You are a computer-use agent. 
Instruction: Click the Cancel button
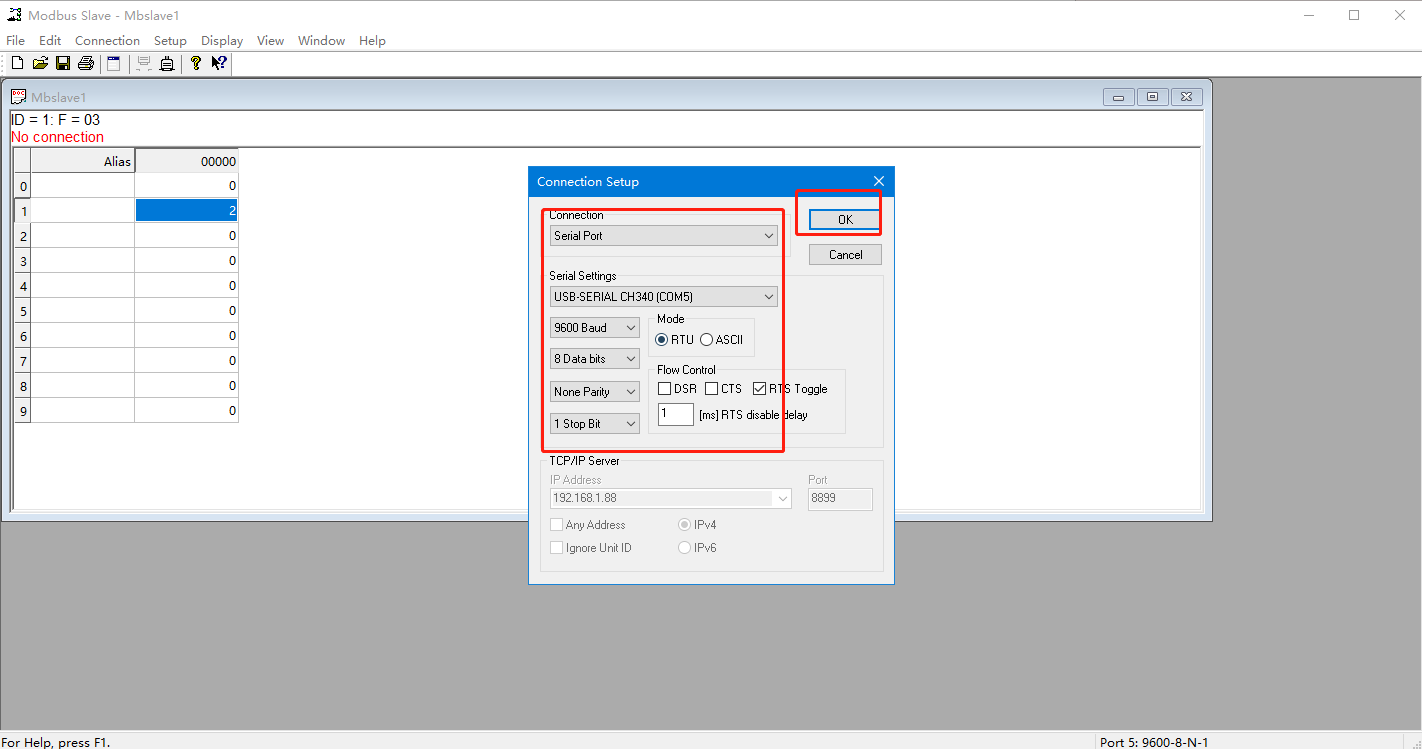[x=845, y=255]
